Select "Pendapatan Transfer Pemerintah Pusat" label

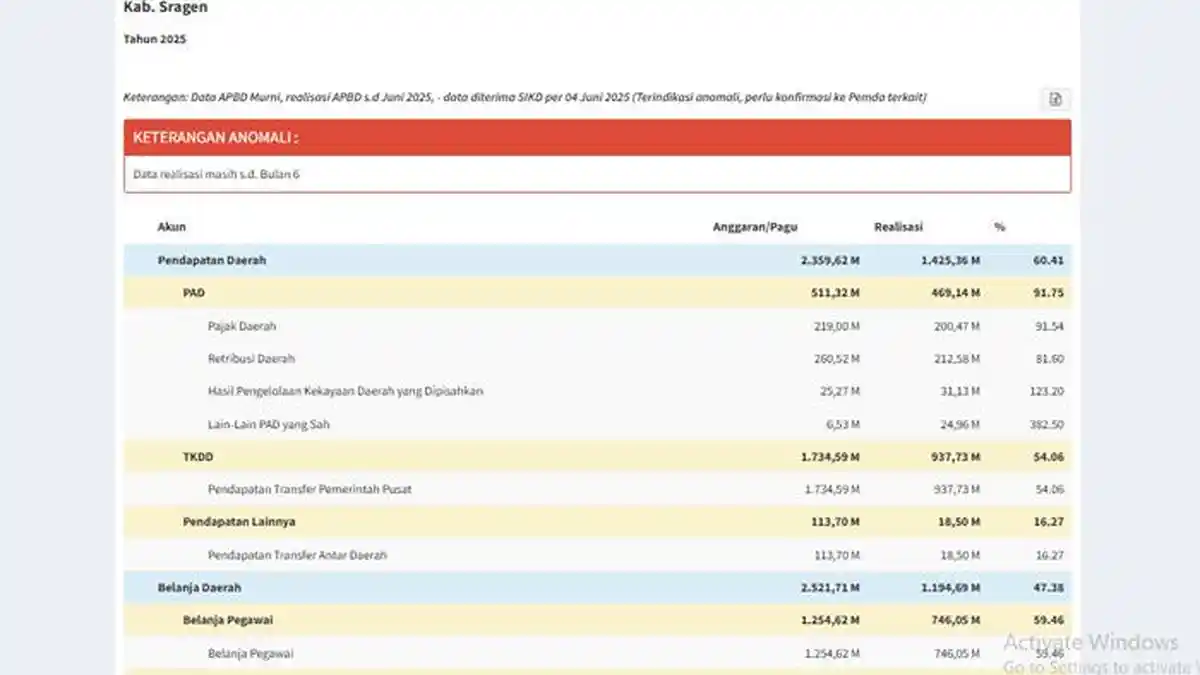(x=309, y=489)
